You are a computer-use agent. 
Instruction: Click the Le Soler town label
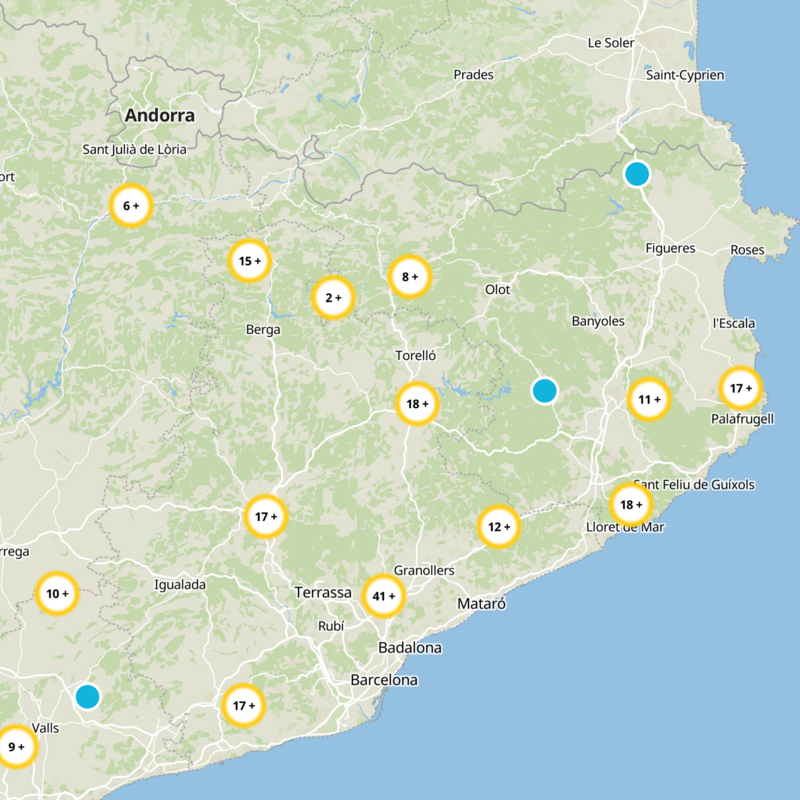[x=611, y=43]
